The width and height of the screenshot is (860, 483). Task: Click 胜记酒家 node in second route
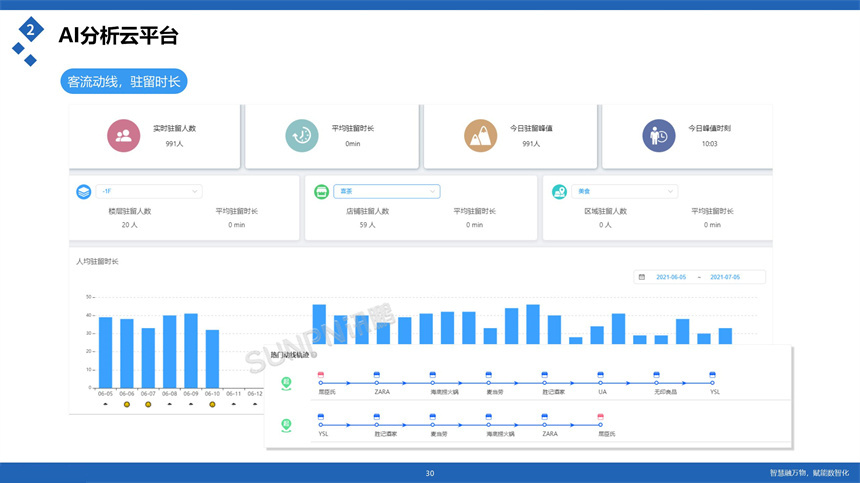(377, 423)
